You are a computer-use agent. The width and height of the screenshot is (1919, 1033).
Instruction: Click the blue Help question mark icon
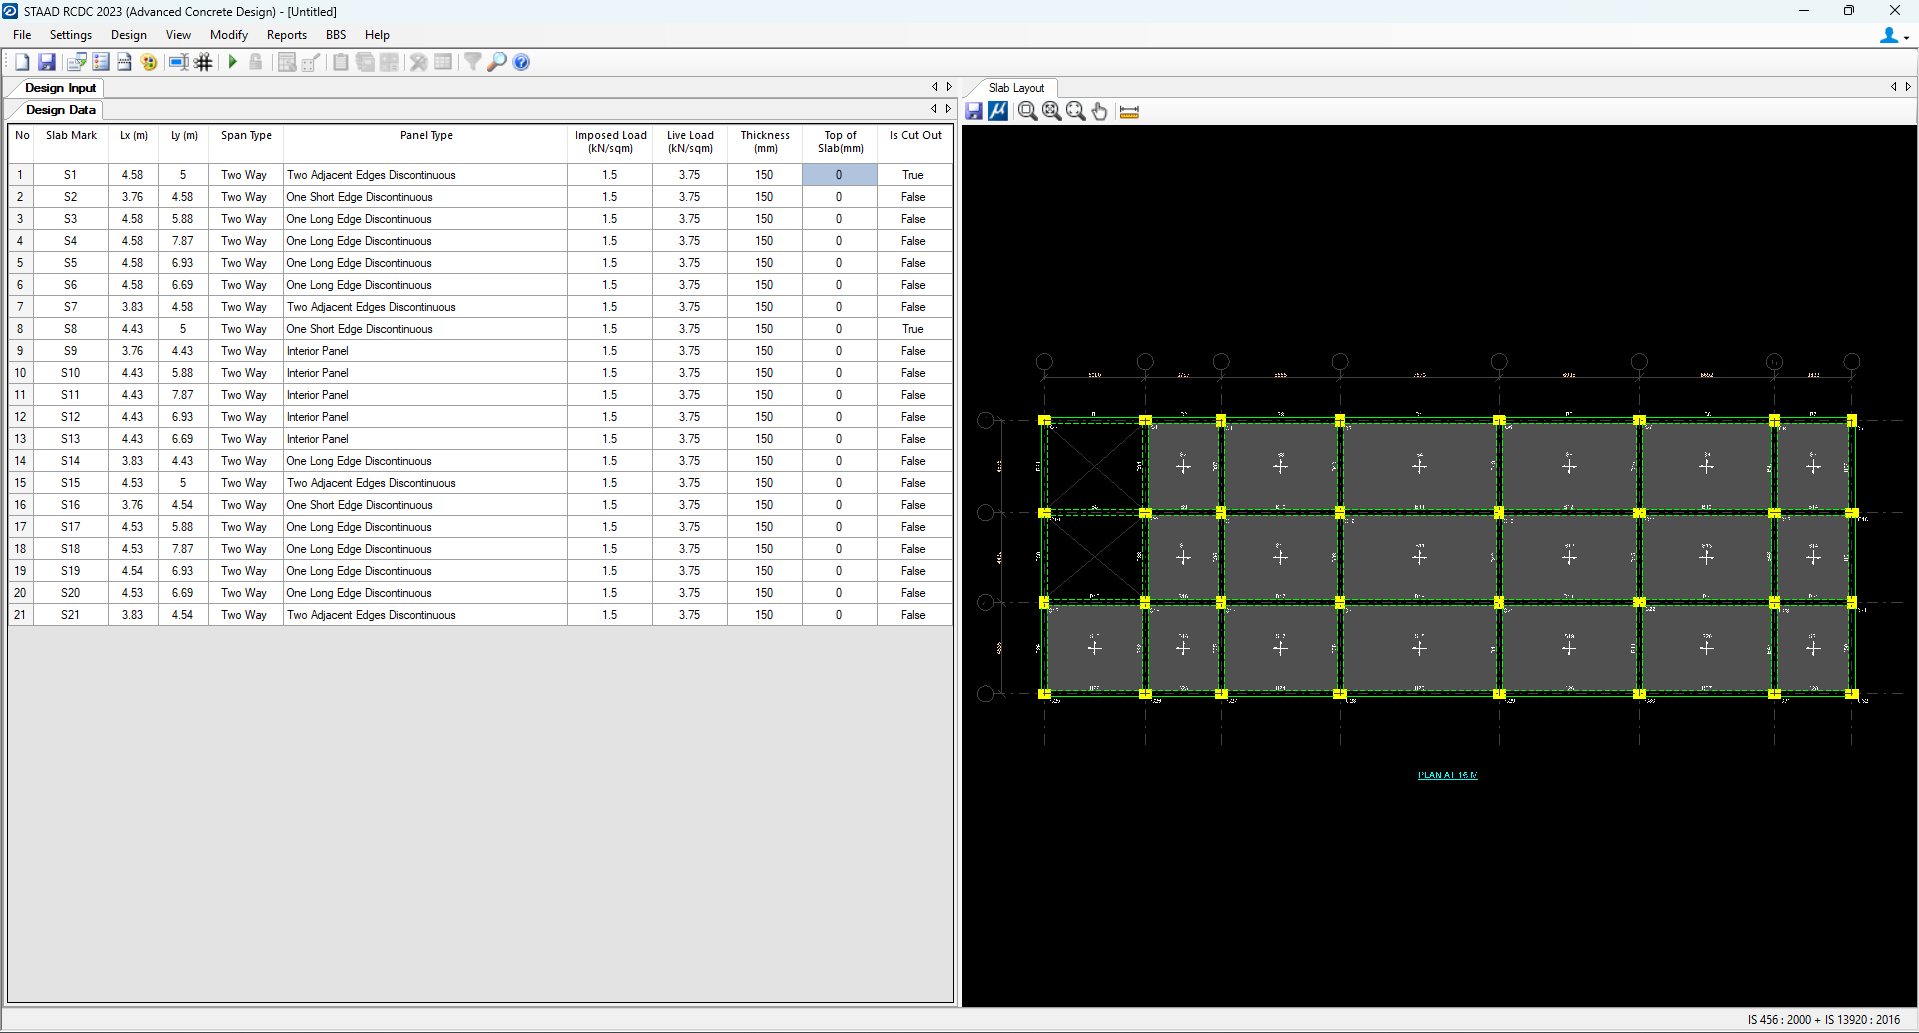(x=521, y=62)
